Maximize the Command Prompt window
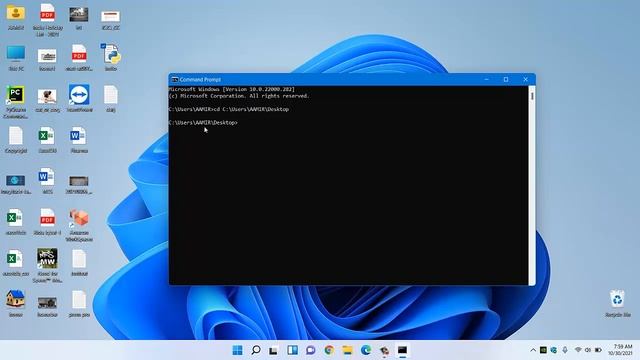This screenshot has height=360, width=640. pyautogui.click(x=506, y=80)
